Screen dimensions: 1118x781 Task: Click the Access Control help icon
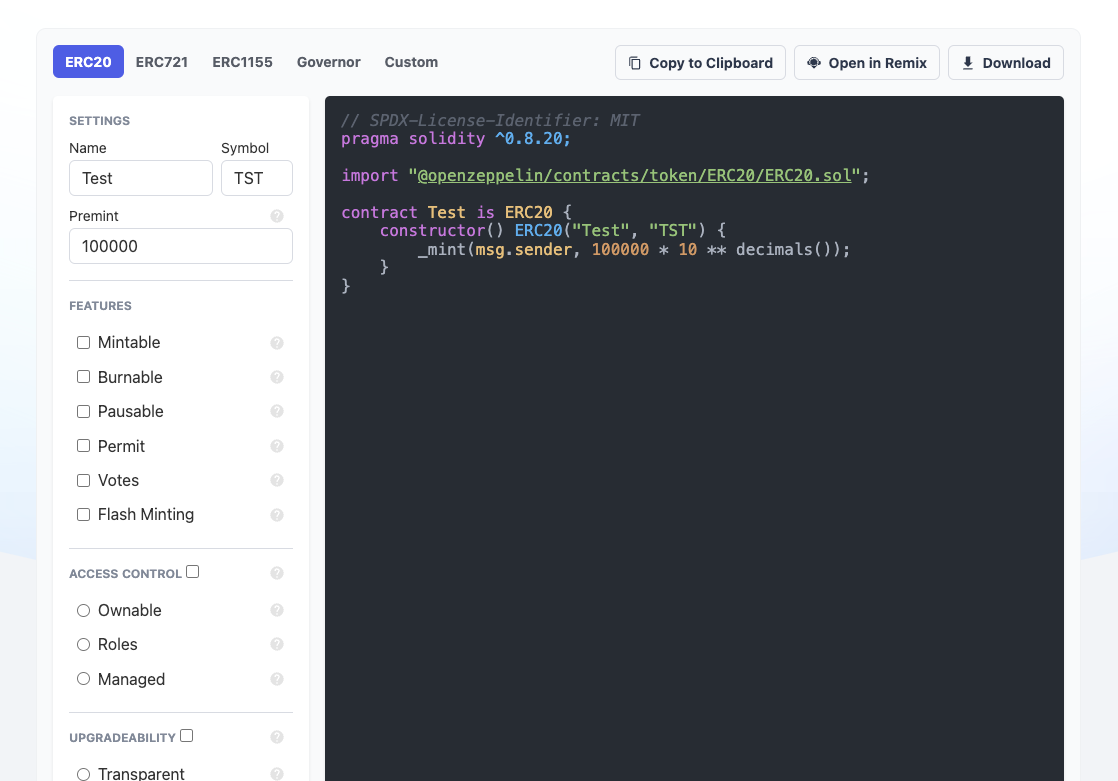pos(277,573)
